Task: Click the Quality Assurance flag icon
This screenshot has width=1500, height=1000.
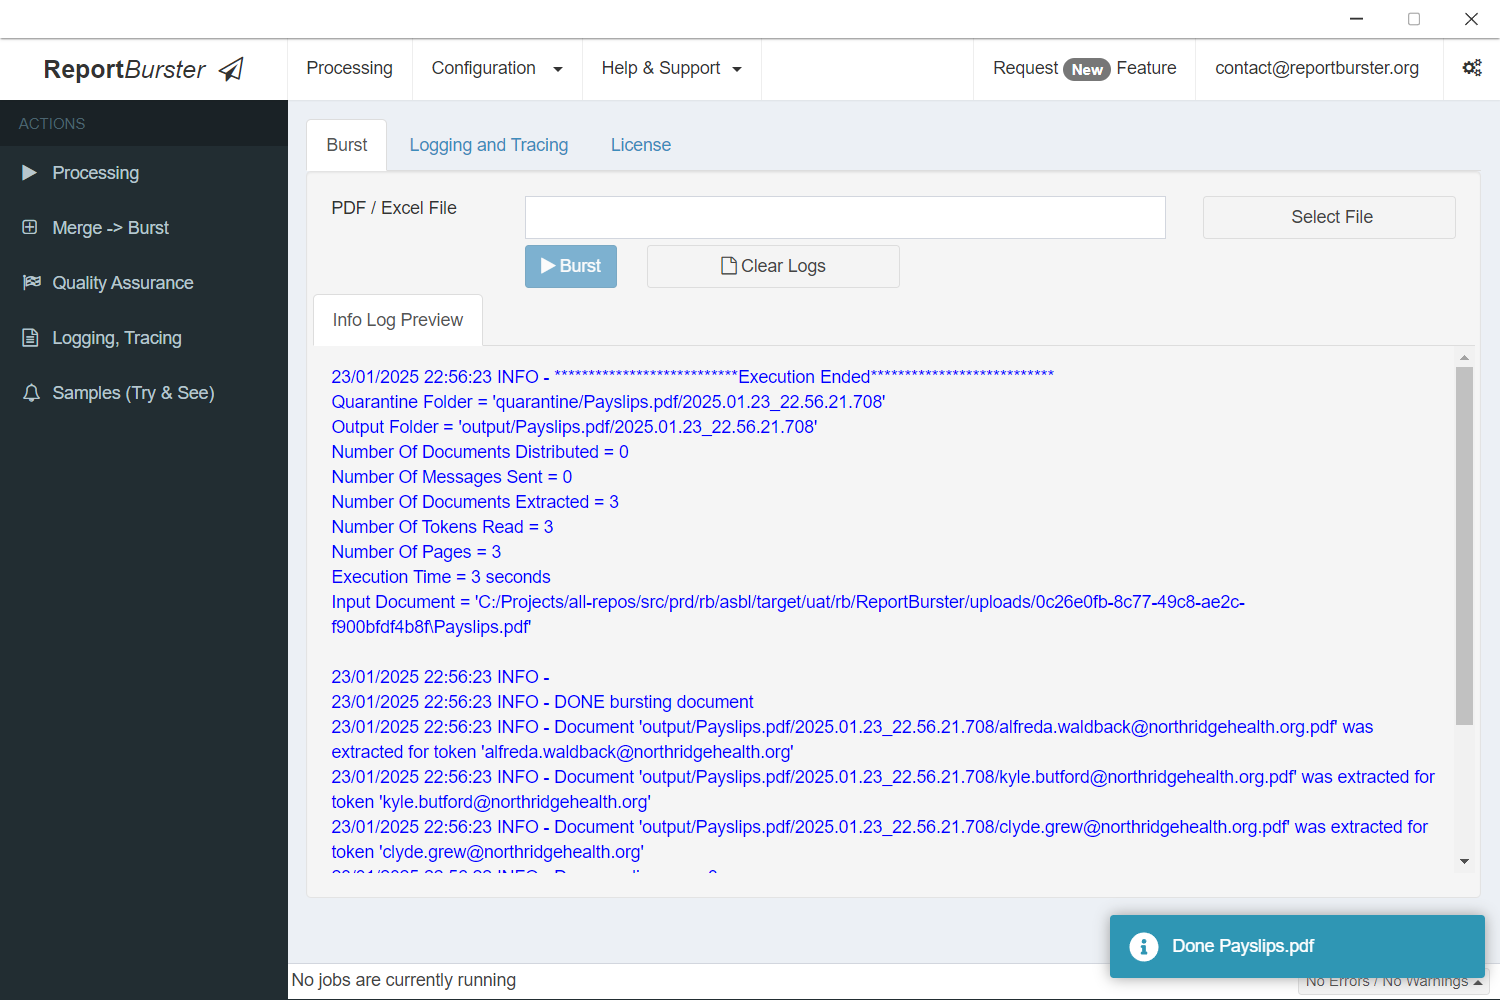Action: [x=29, y=282]
